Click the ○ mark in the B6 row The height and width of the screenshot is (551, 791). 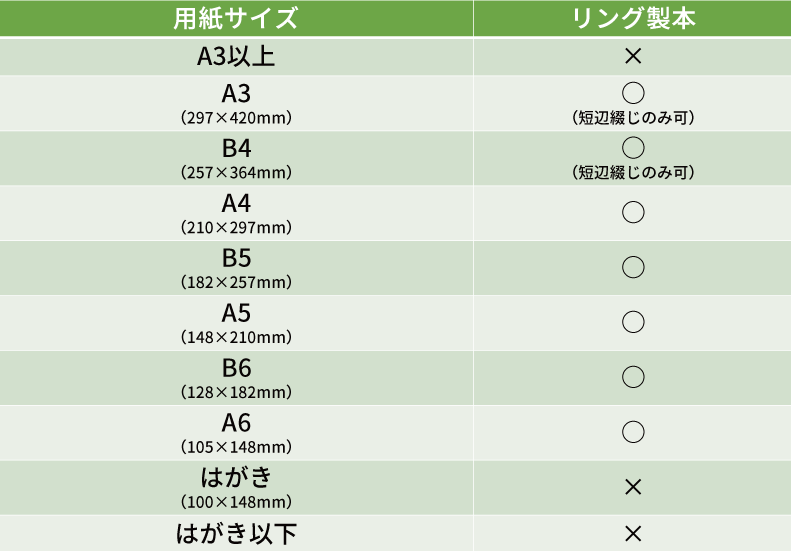coord(632,377)
